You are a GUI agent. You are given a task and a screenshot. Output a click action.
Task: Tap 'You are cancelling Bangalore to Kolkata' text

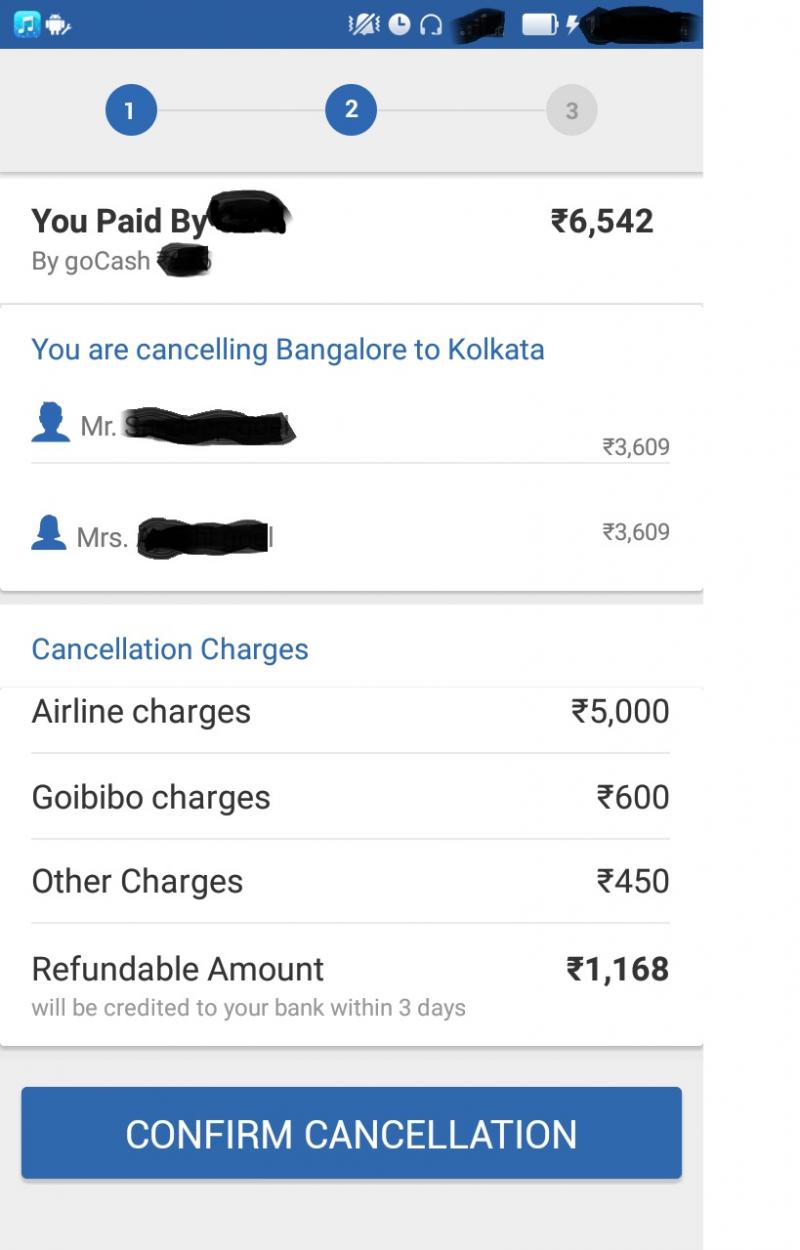(288, 350)
